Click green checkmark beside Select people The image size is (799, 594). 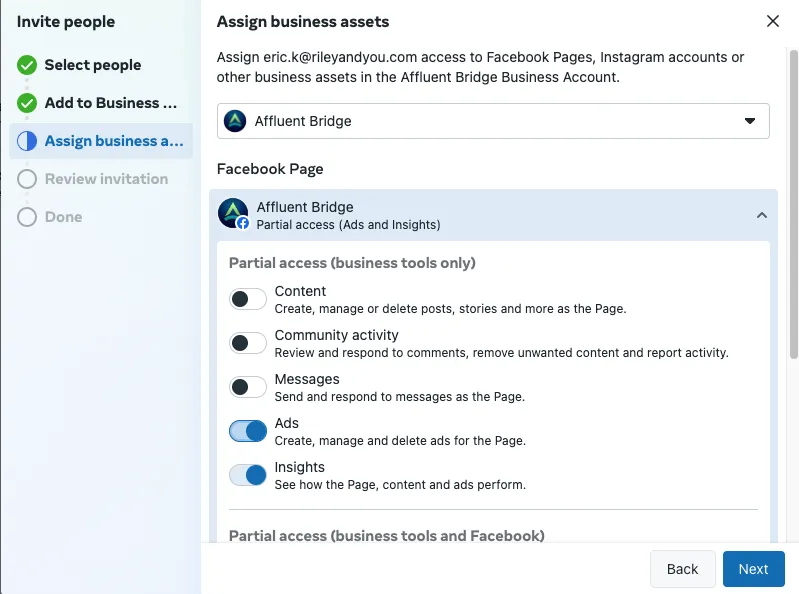(27, 65)
